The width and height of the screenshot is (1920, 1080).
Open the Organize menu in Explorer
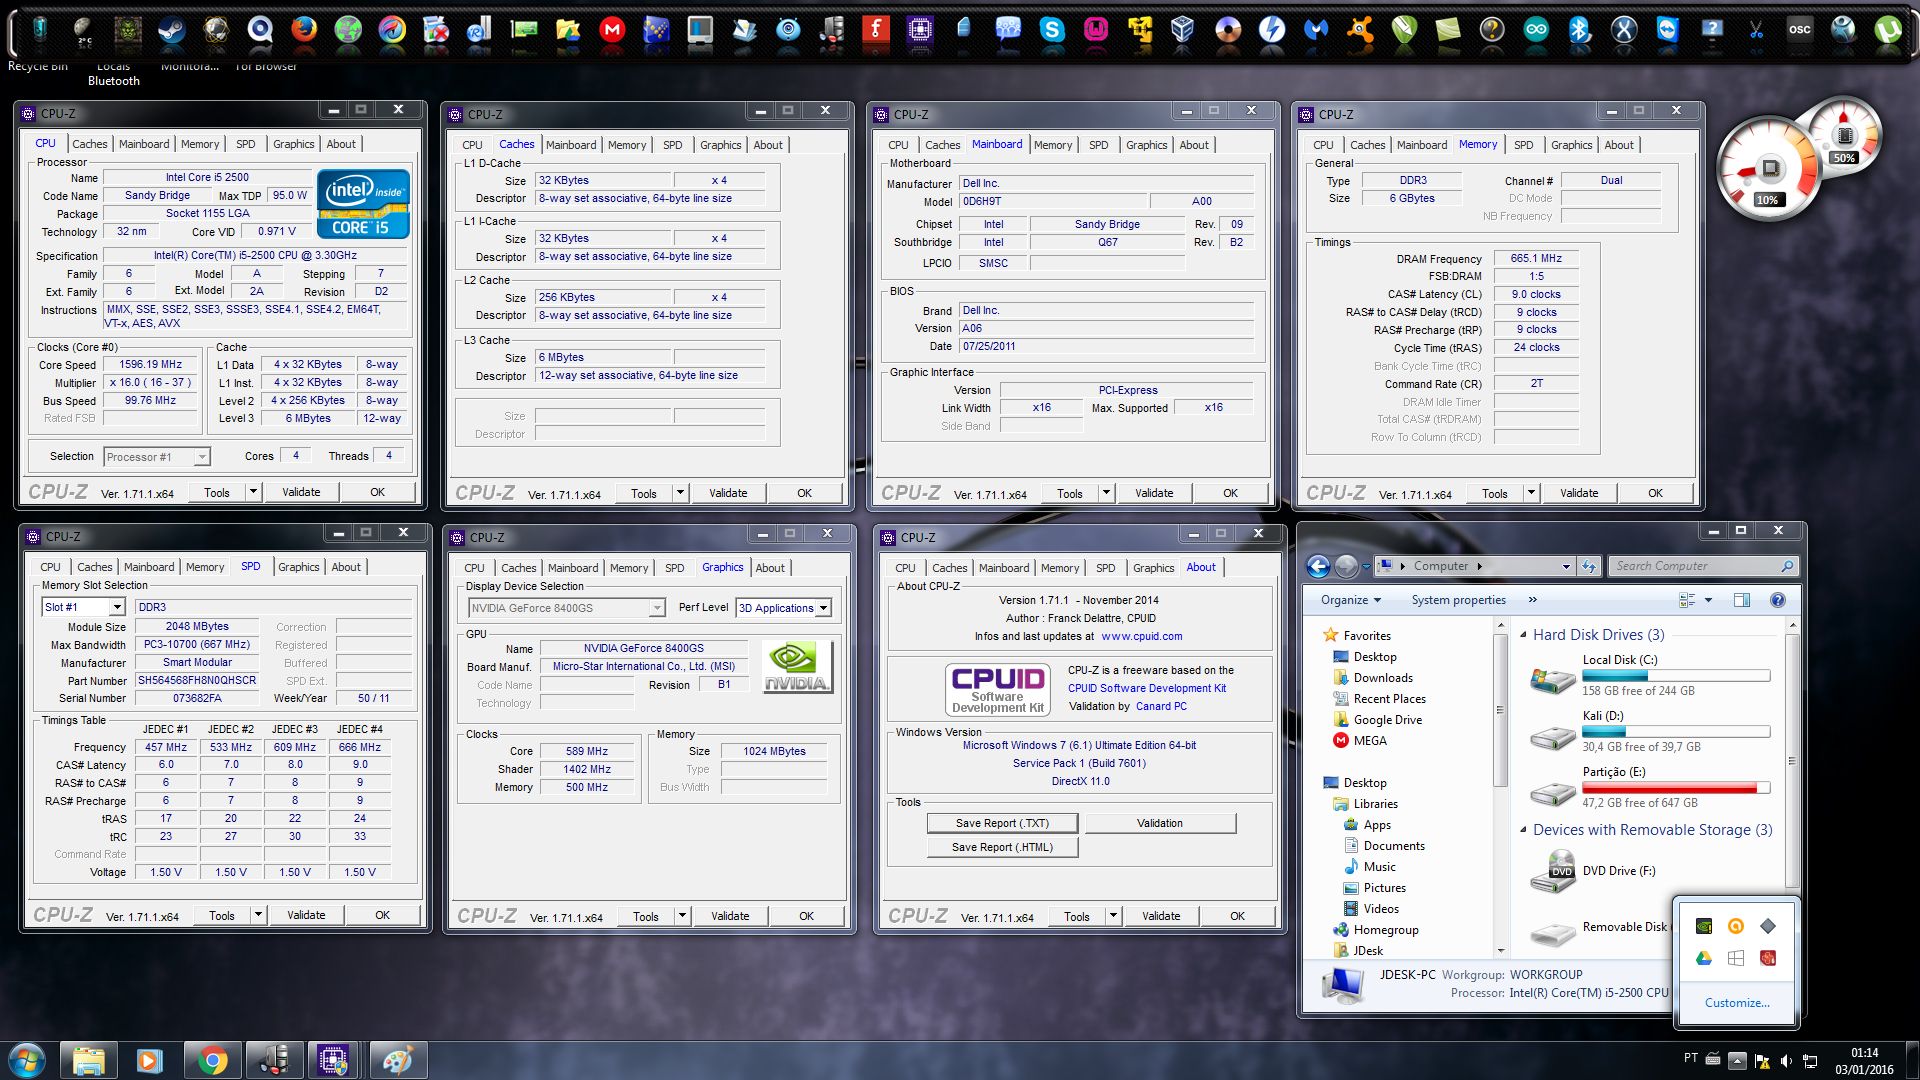(x=1350, y=600)
